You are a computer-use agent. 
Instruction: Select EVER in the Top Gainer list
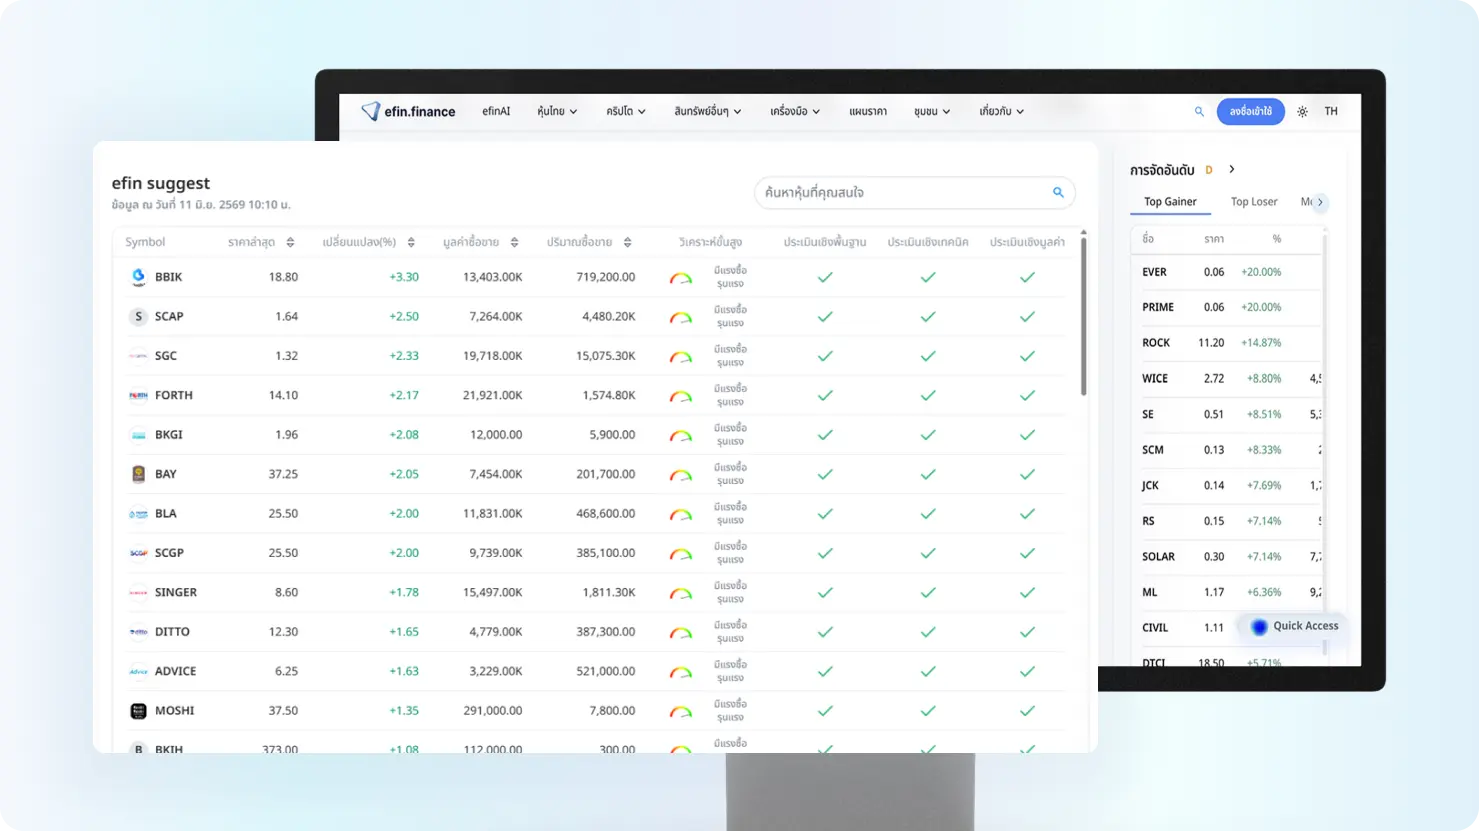(1154, 272)
